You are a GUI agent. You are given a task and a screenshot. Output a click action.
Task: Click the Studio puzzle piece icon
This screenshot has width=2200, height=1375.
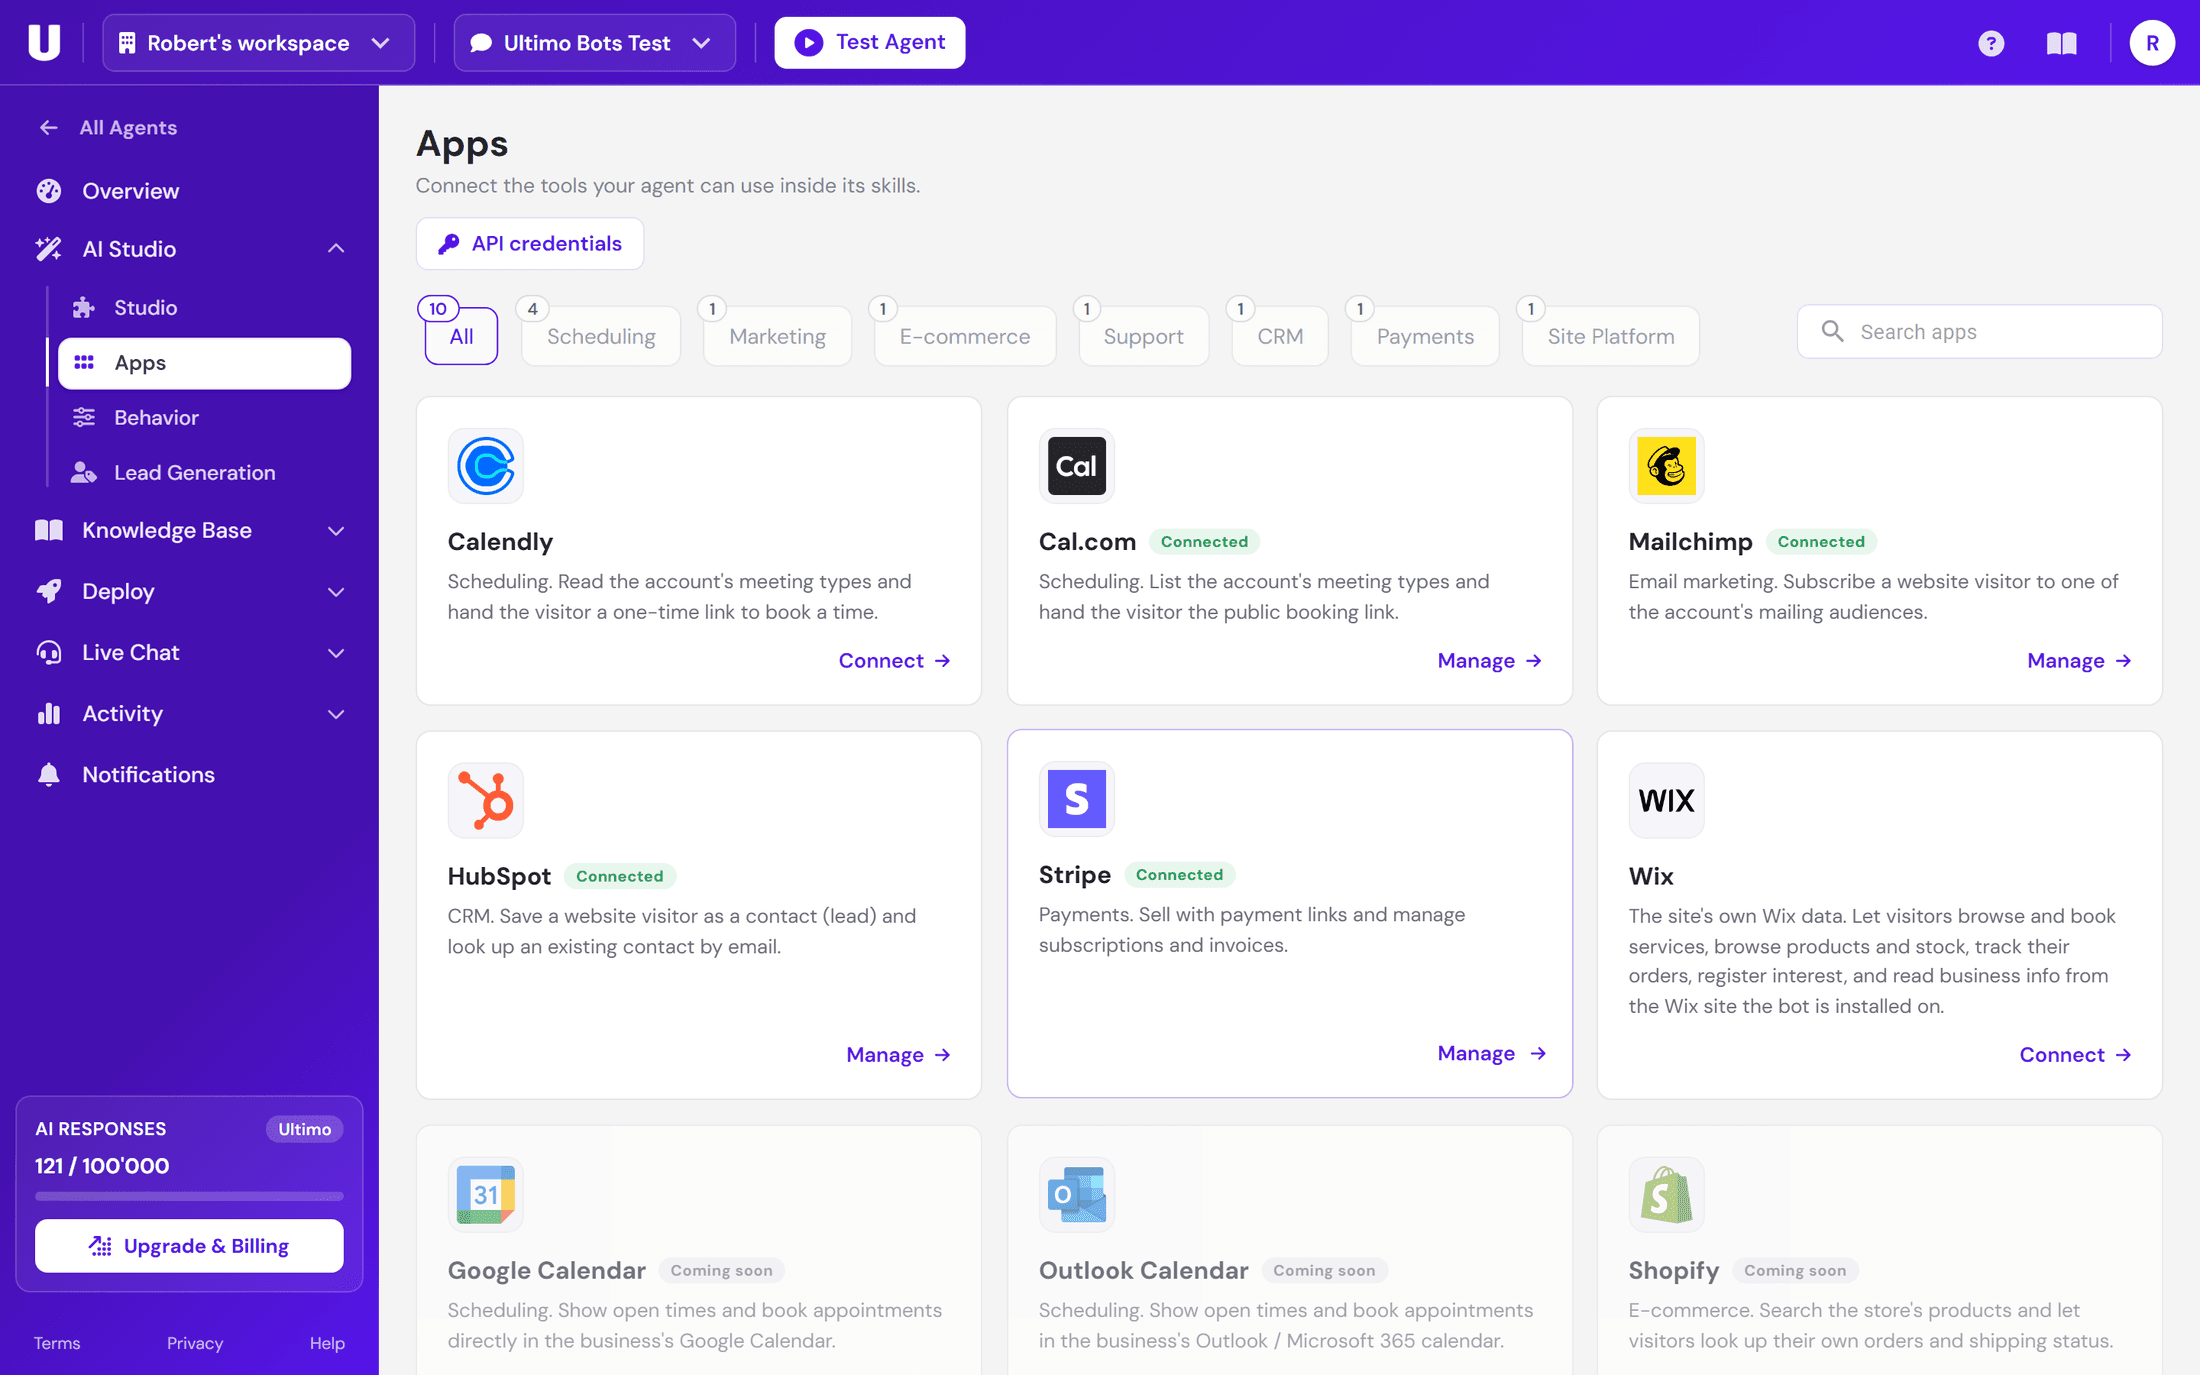coord(84,308)
